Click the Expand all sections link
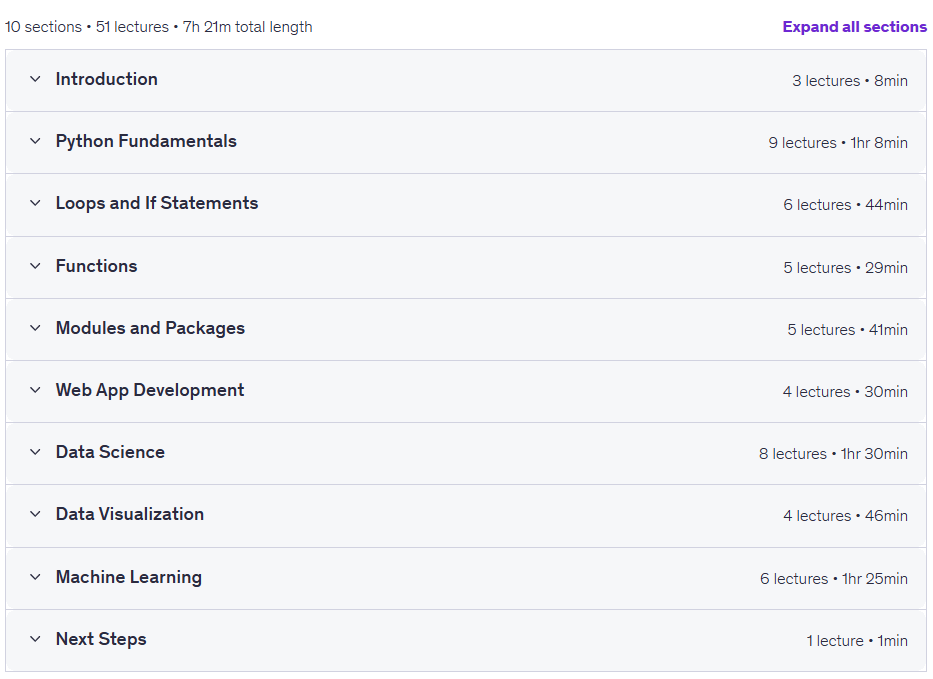The height and width of the screenshot is (679, 933). (854, 27)
